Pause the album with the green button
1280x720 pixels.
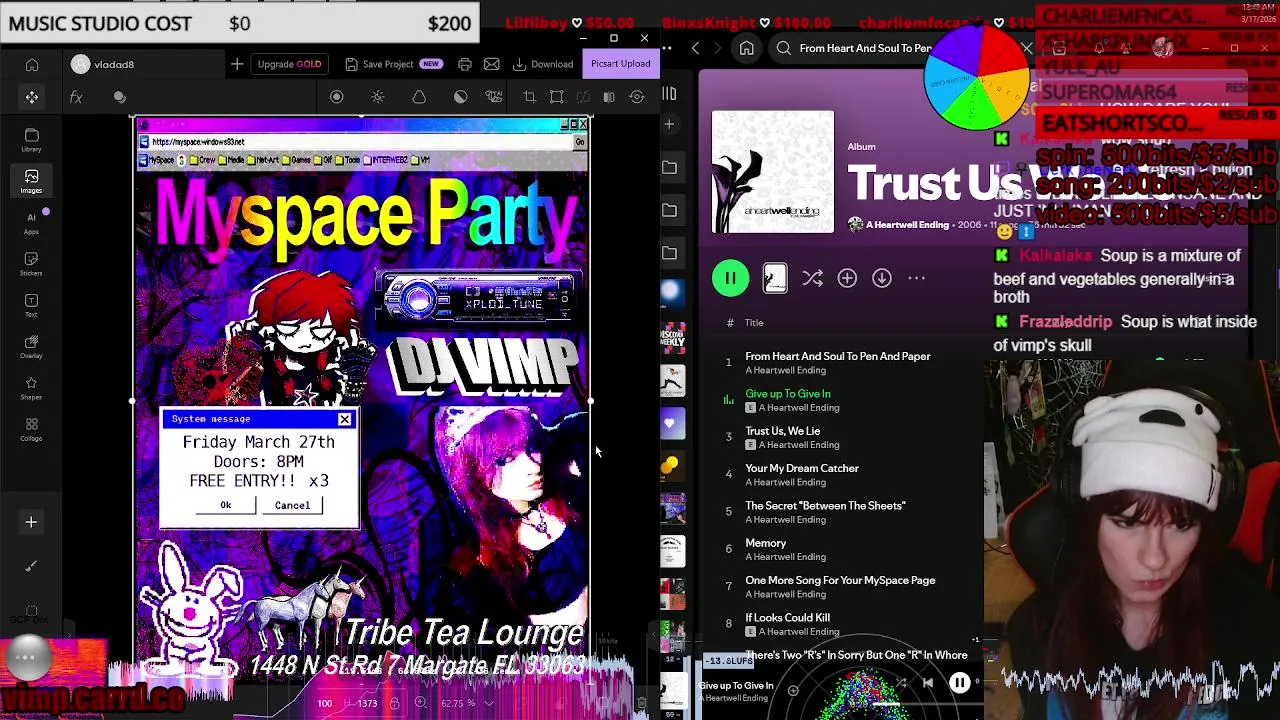(730, 278)
